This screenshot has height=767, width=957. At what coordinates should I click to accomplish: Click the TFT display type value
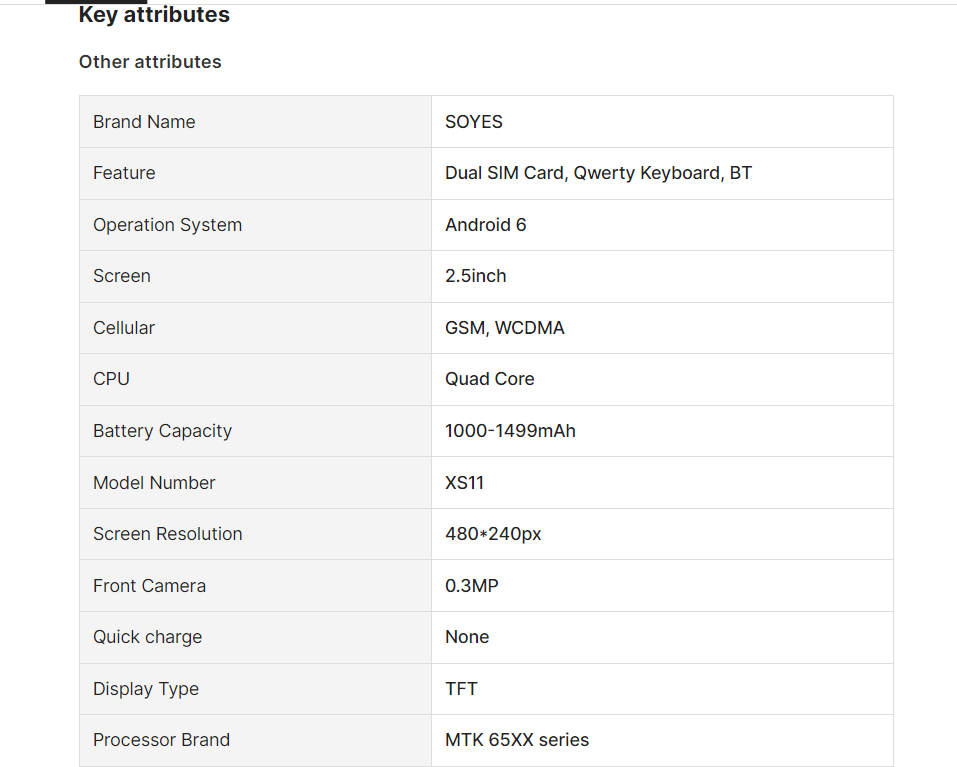[461, 689]
